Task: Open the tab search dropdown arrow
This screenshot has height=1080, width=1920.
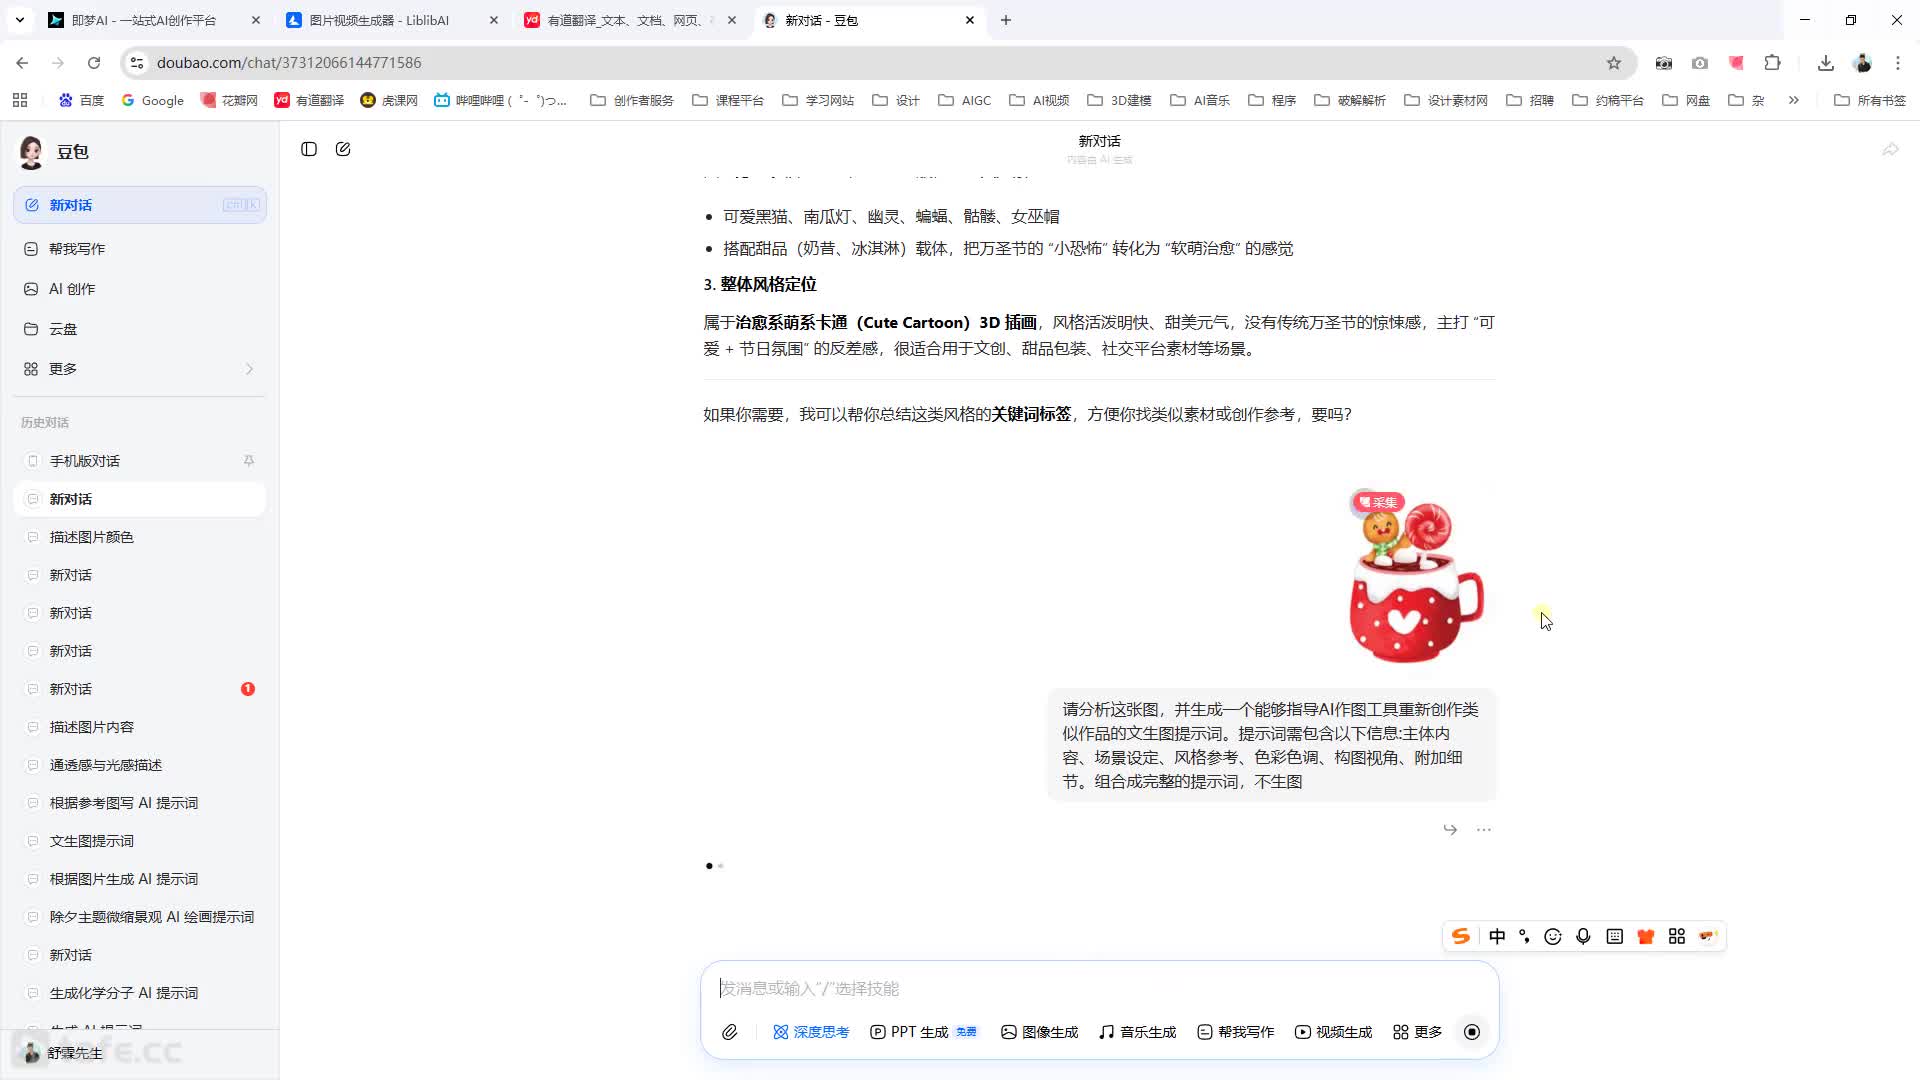Action: pos(19,20)
